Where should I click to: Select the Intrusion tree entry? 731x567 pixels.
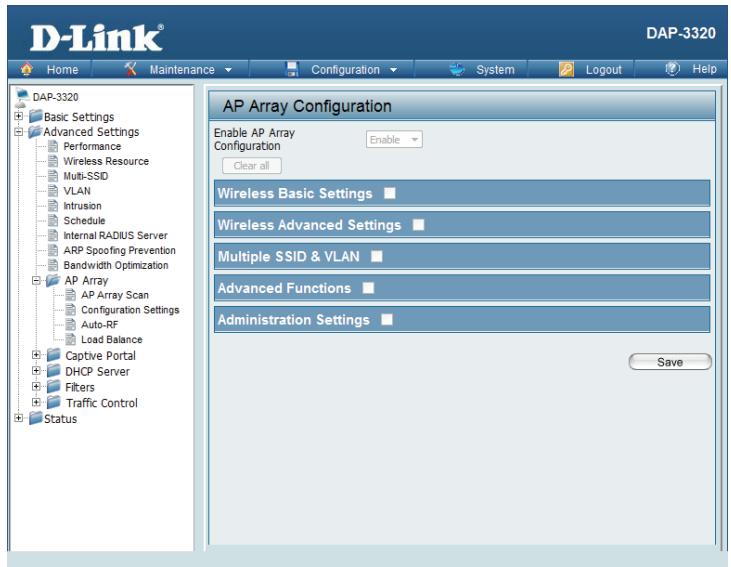(83, 206)
